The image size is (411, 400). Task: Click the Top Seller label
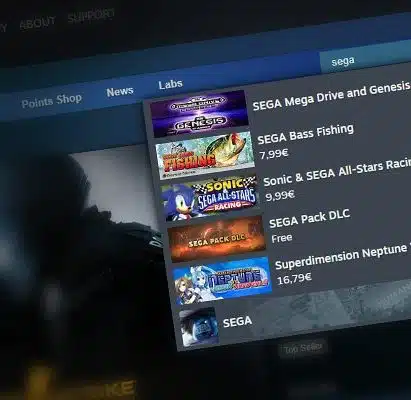(303, 348)
